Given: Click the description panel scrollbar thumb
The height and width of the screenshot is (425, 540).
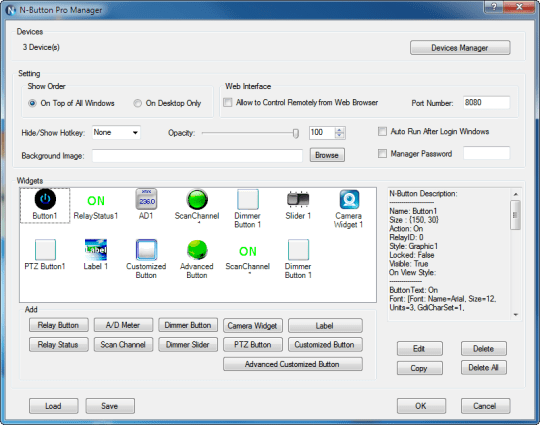Looking at the screenshot, I should click(x=515, y=215).
